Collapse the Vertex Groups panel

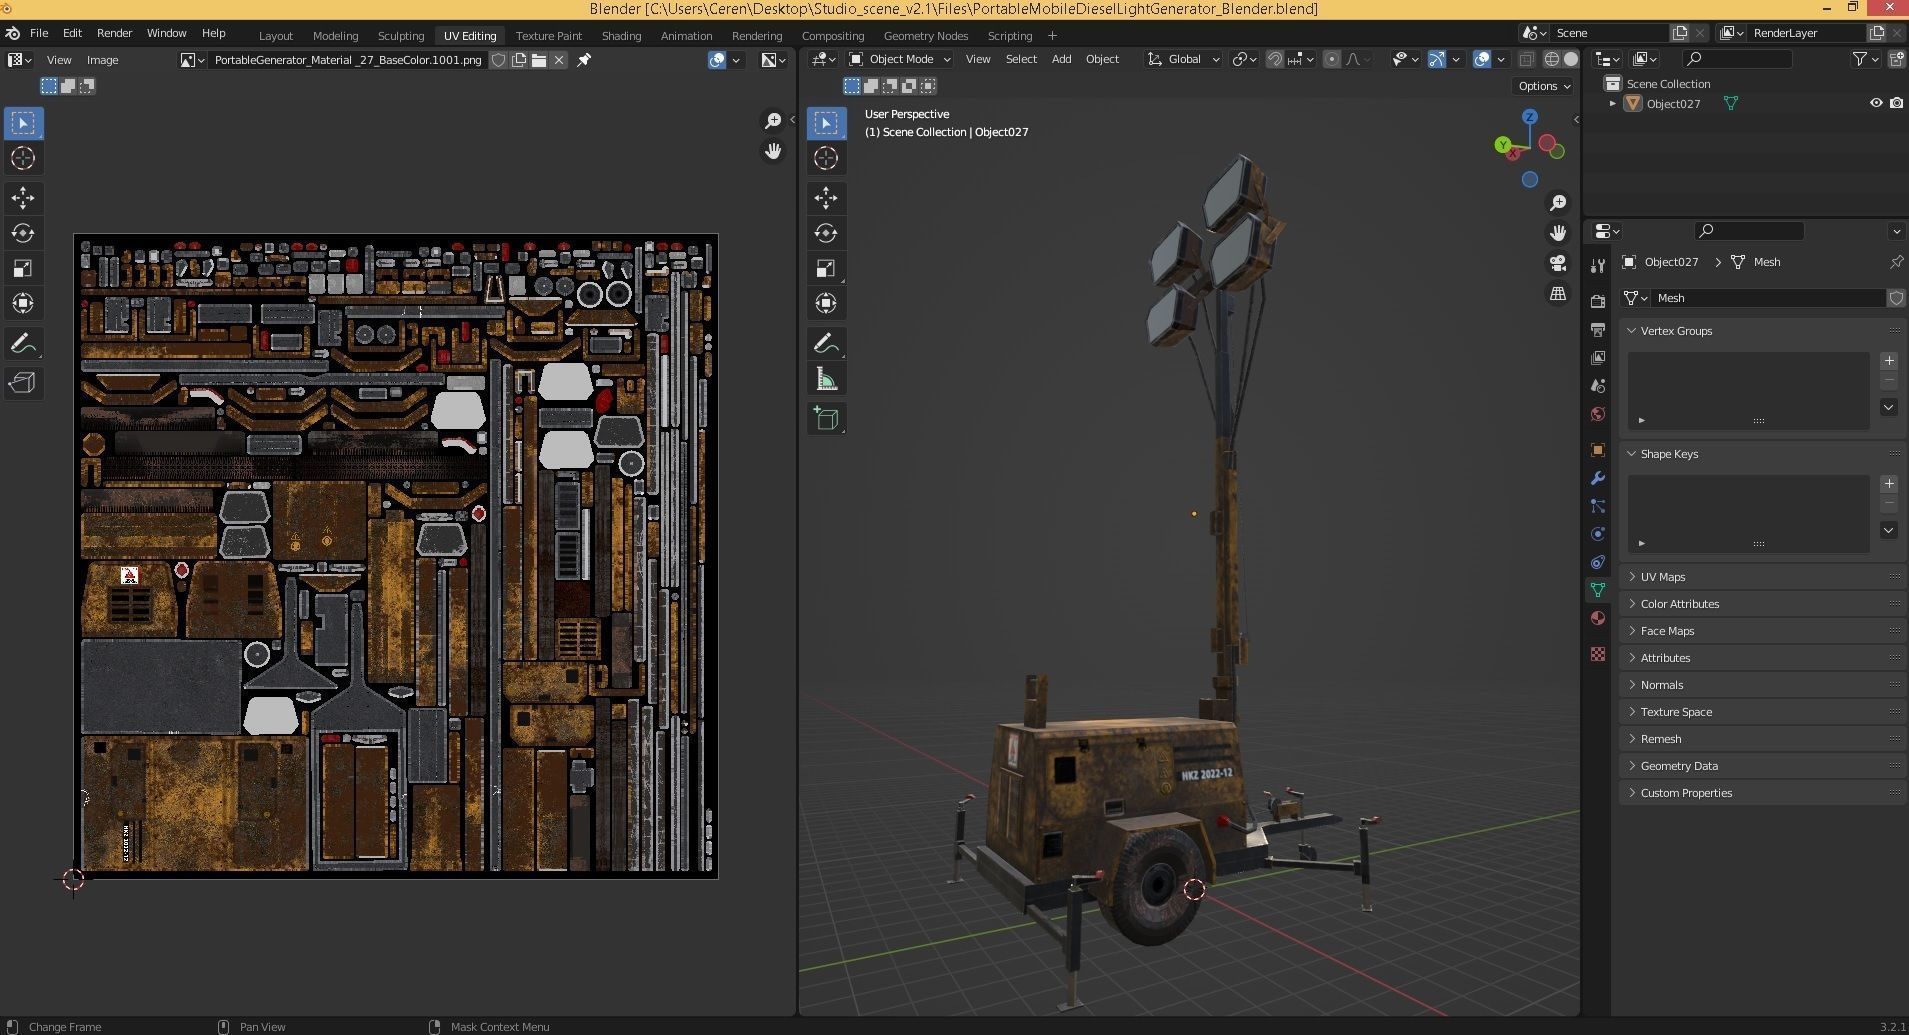tap(1762, 331)
